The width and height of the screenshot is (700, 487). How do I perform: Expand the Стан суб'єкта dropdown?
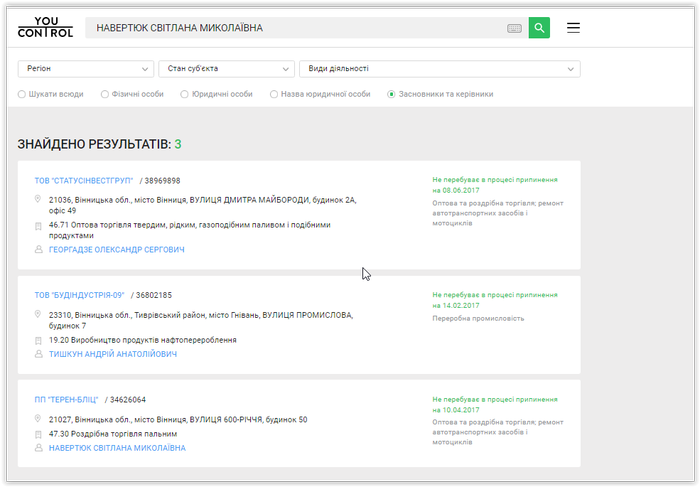point(226,69)
